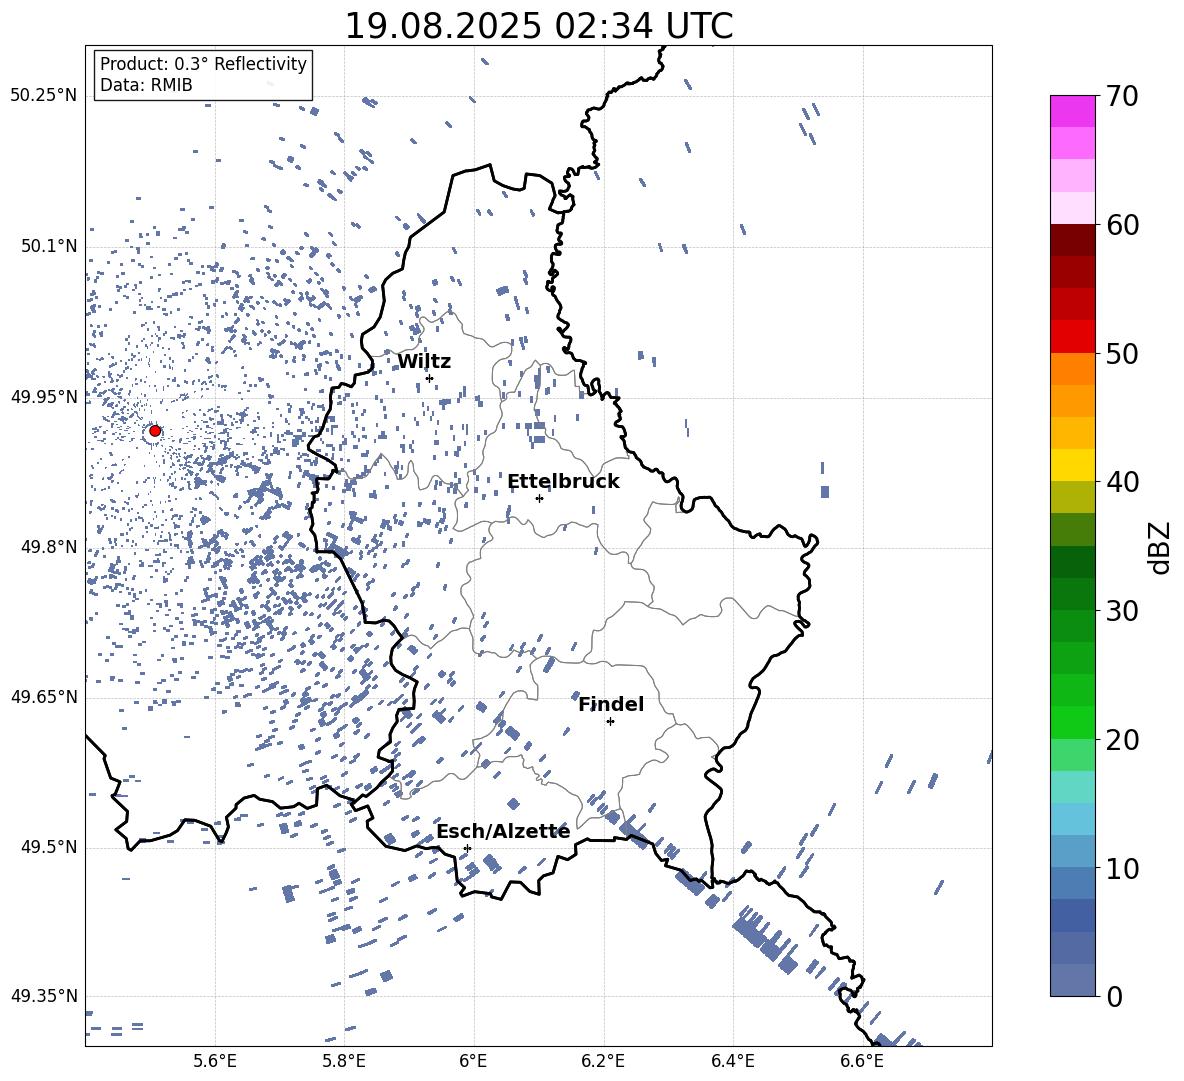Click the Esch/Alzette station cross marker
1184x1081 pixels.
point(467,848)
